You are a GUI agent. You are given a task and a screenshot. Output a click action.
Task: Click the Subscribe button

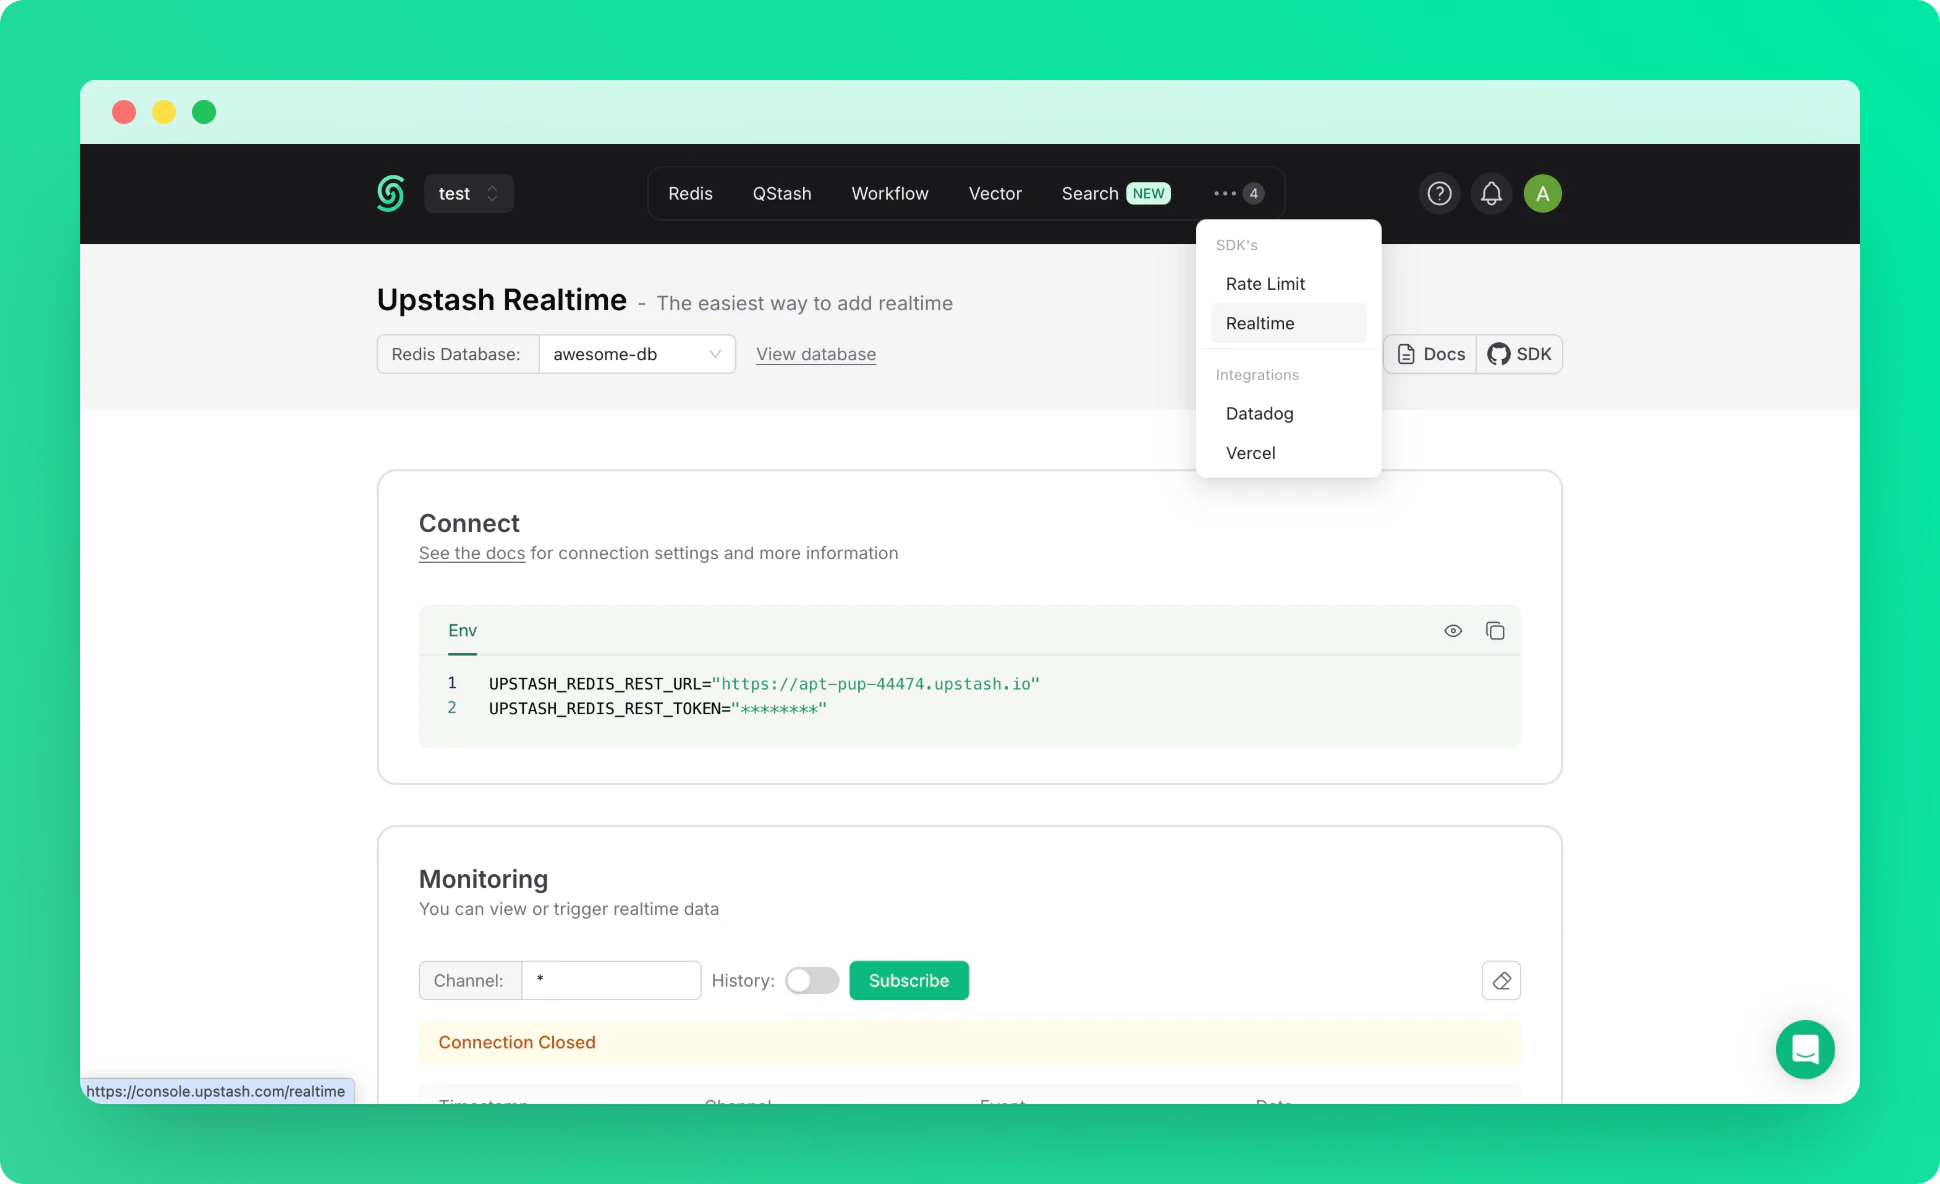pyautogui.click(x=908, y=981)
